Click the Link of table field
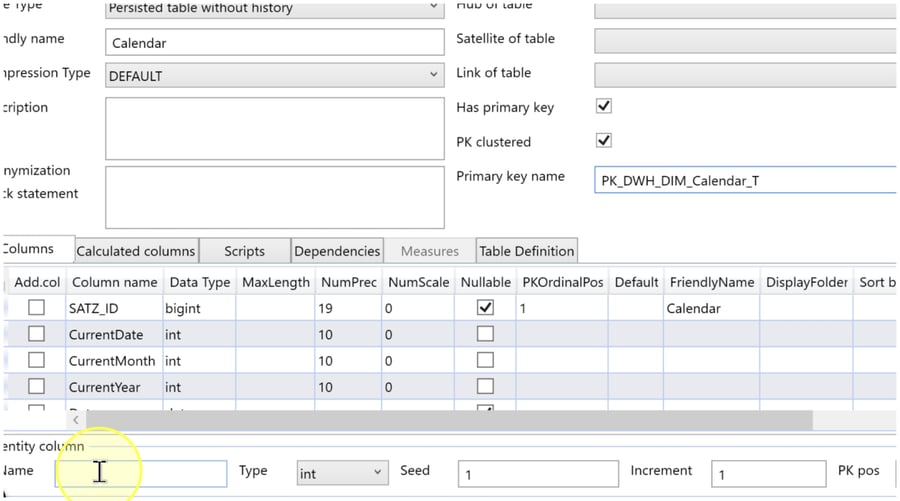 point(745,76)
